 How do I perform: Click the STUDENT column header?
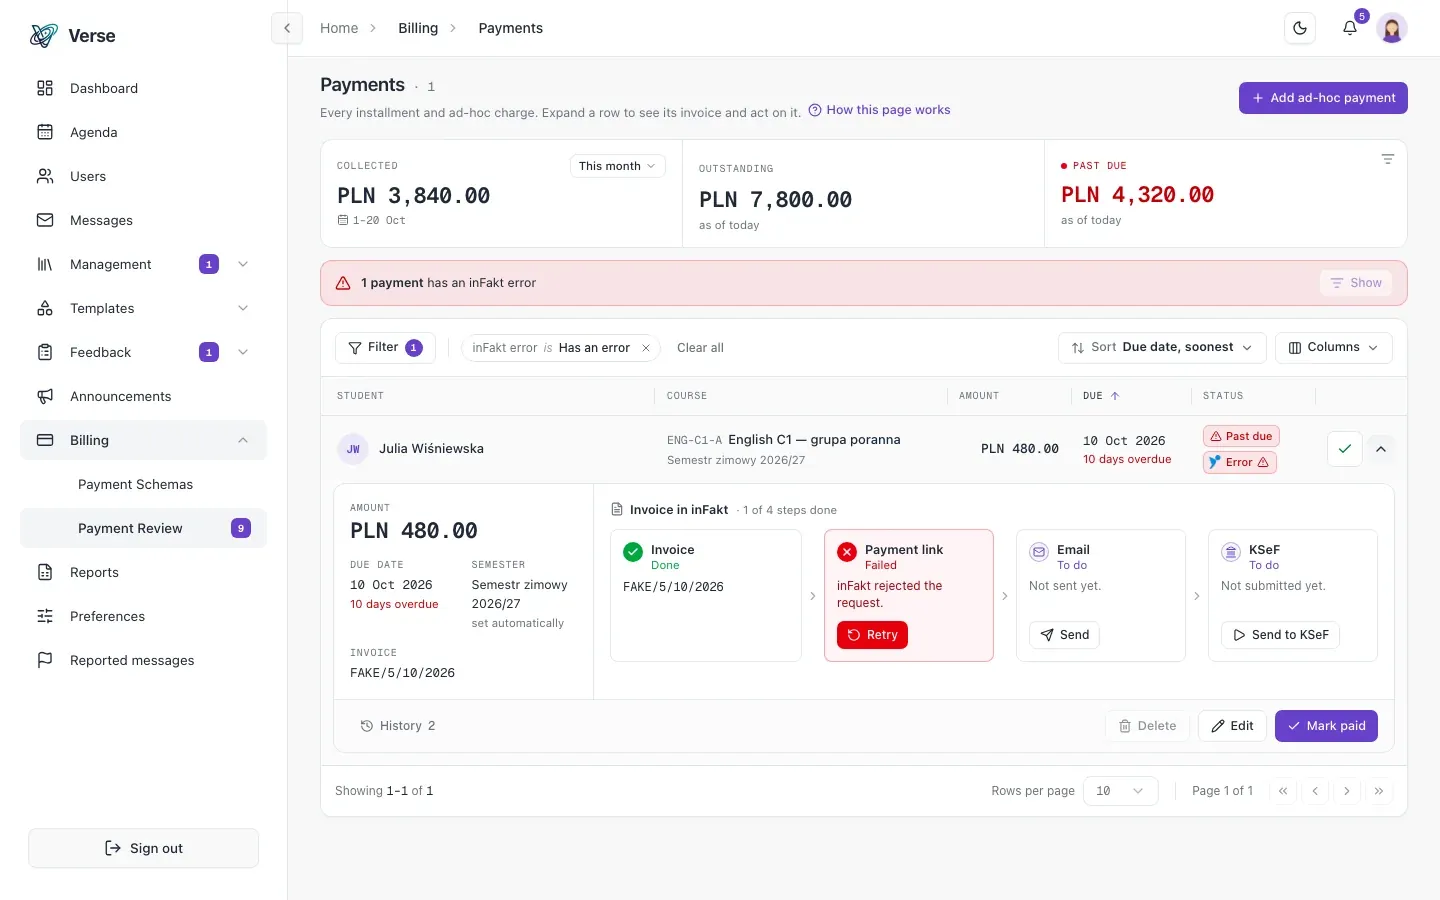point(360,396)
